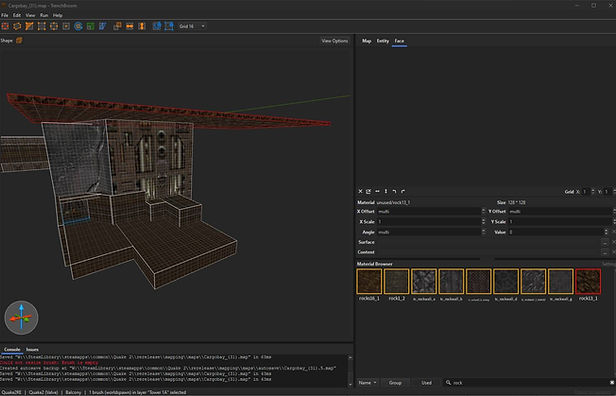Clear the material search text
This screenshot has height=396, width=616.
[x=612, y=383]
